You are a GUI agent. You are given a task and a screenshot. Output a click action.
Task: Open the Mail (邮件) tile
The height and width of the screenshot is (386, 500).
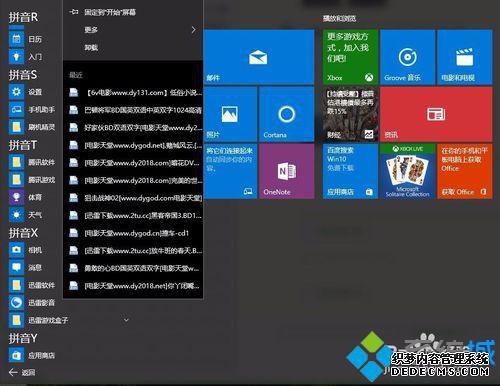(x=259, y=57)
